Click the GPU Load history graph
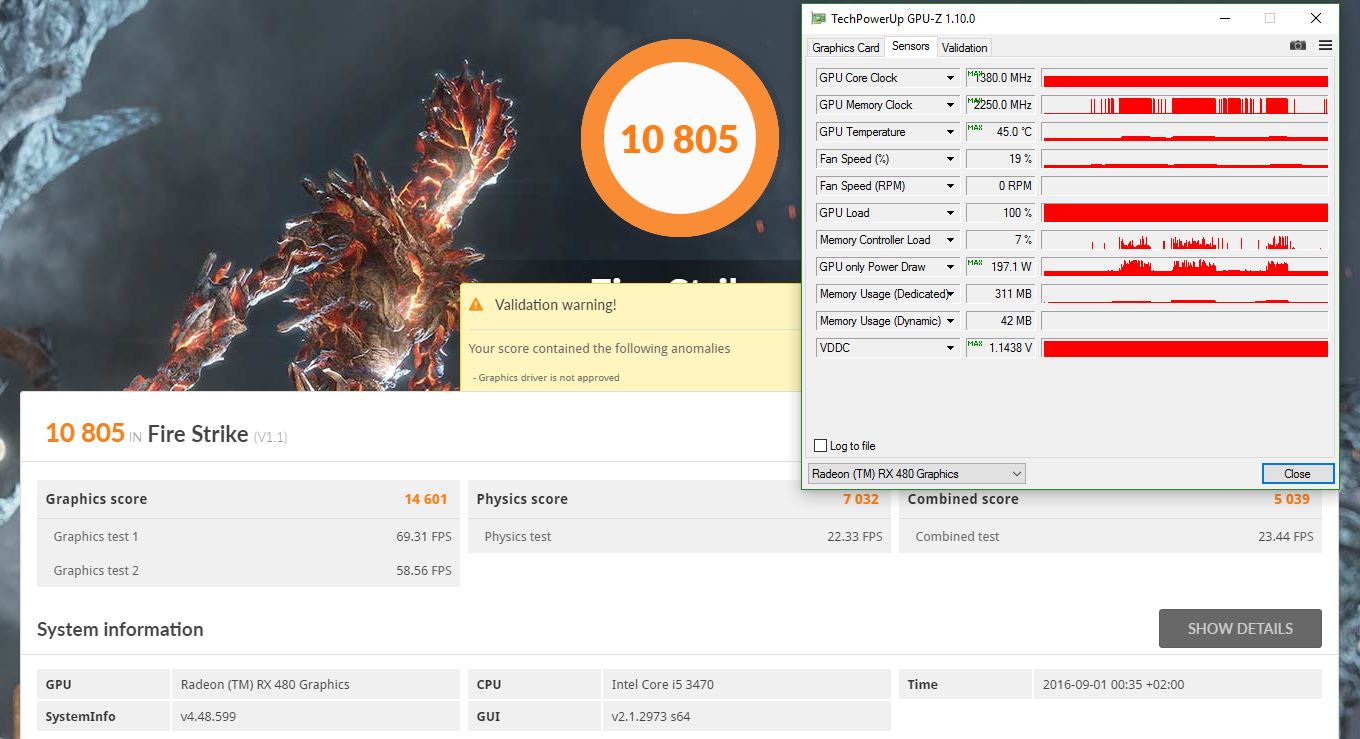 [x=1185, y=213]
